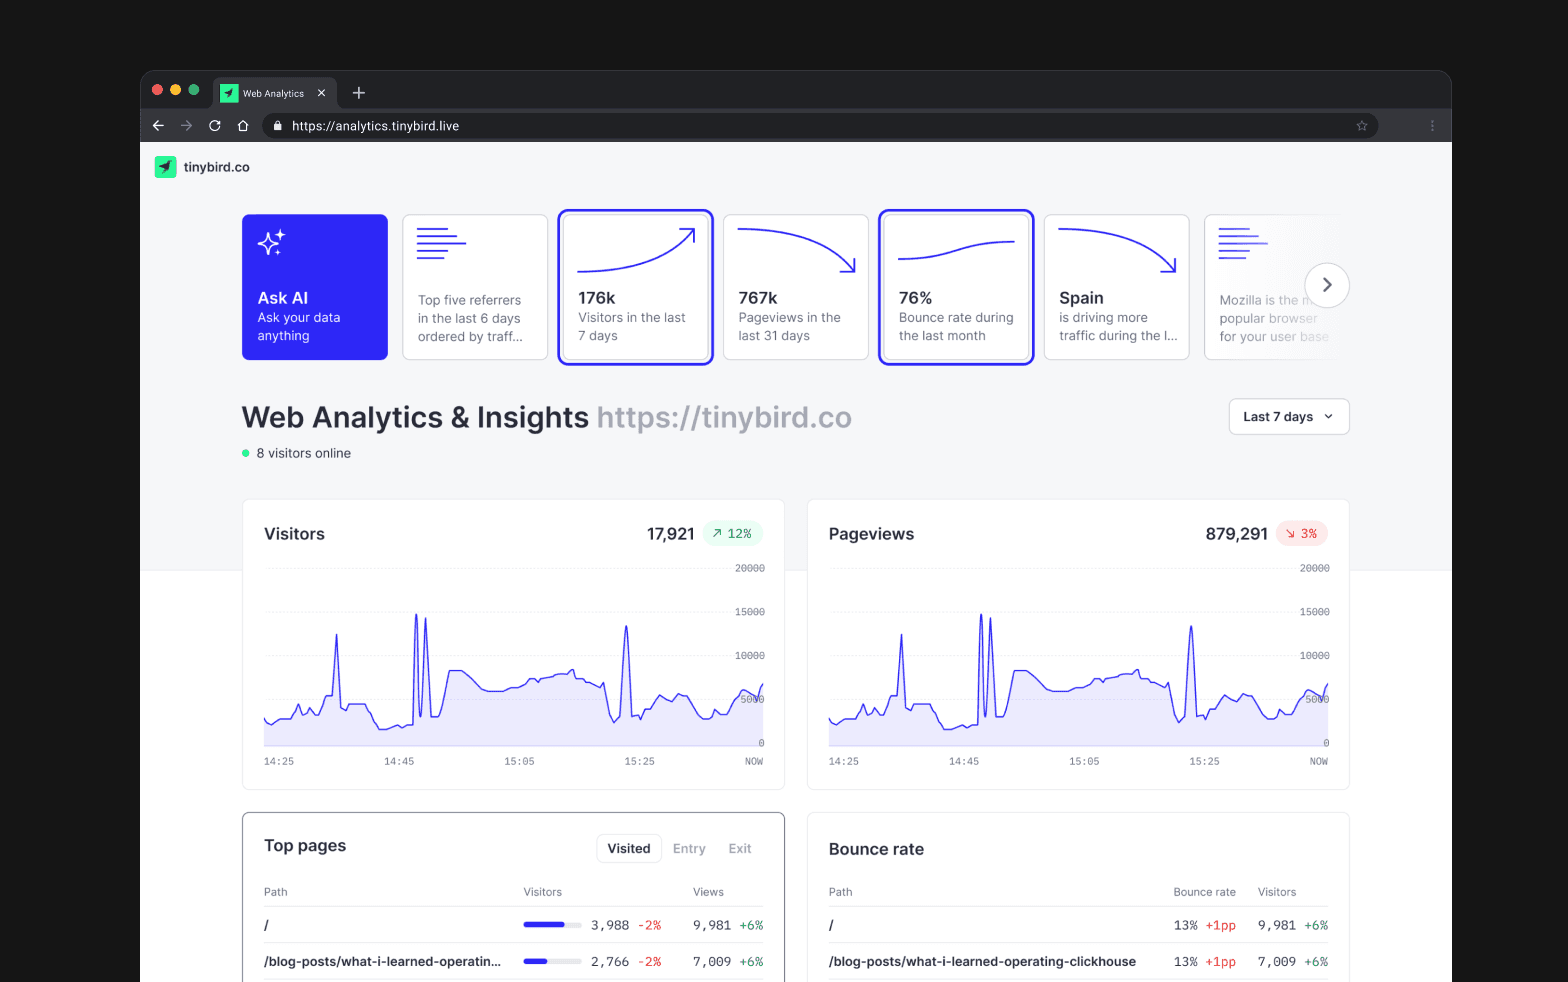Bookmark page with the star icon

[x=1361, y=126]
